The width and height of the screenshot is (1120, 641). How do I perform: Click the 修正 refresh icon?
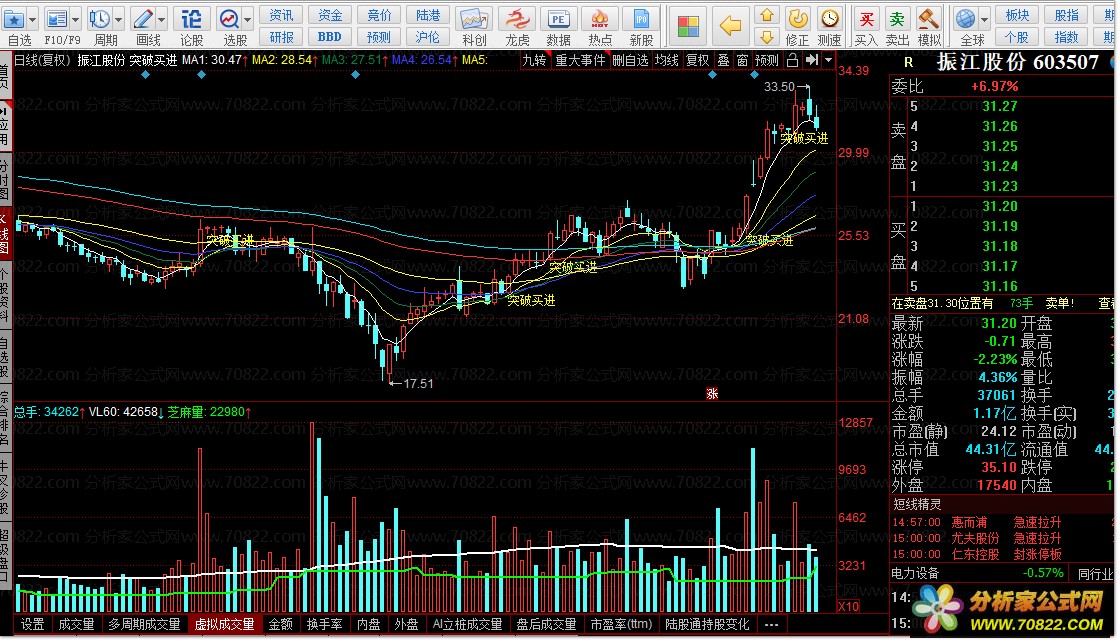click(x=797, y=19)
